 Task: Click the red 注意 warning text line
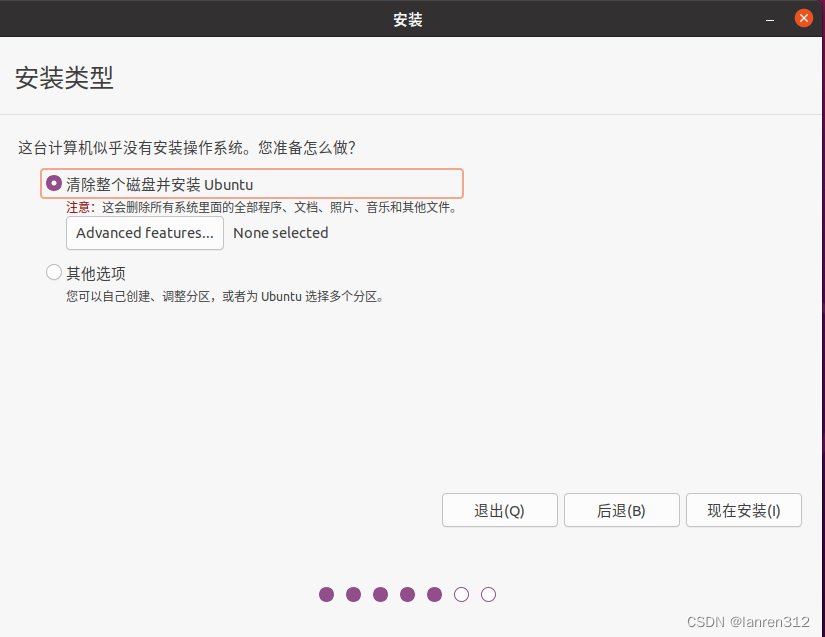pyautogui.click(x=262, y=208)
